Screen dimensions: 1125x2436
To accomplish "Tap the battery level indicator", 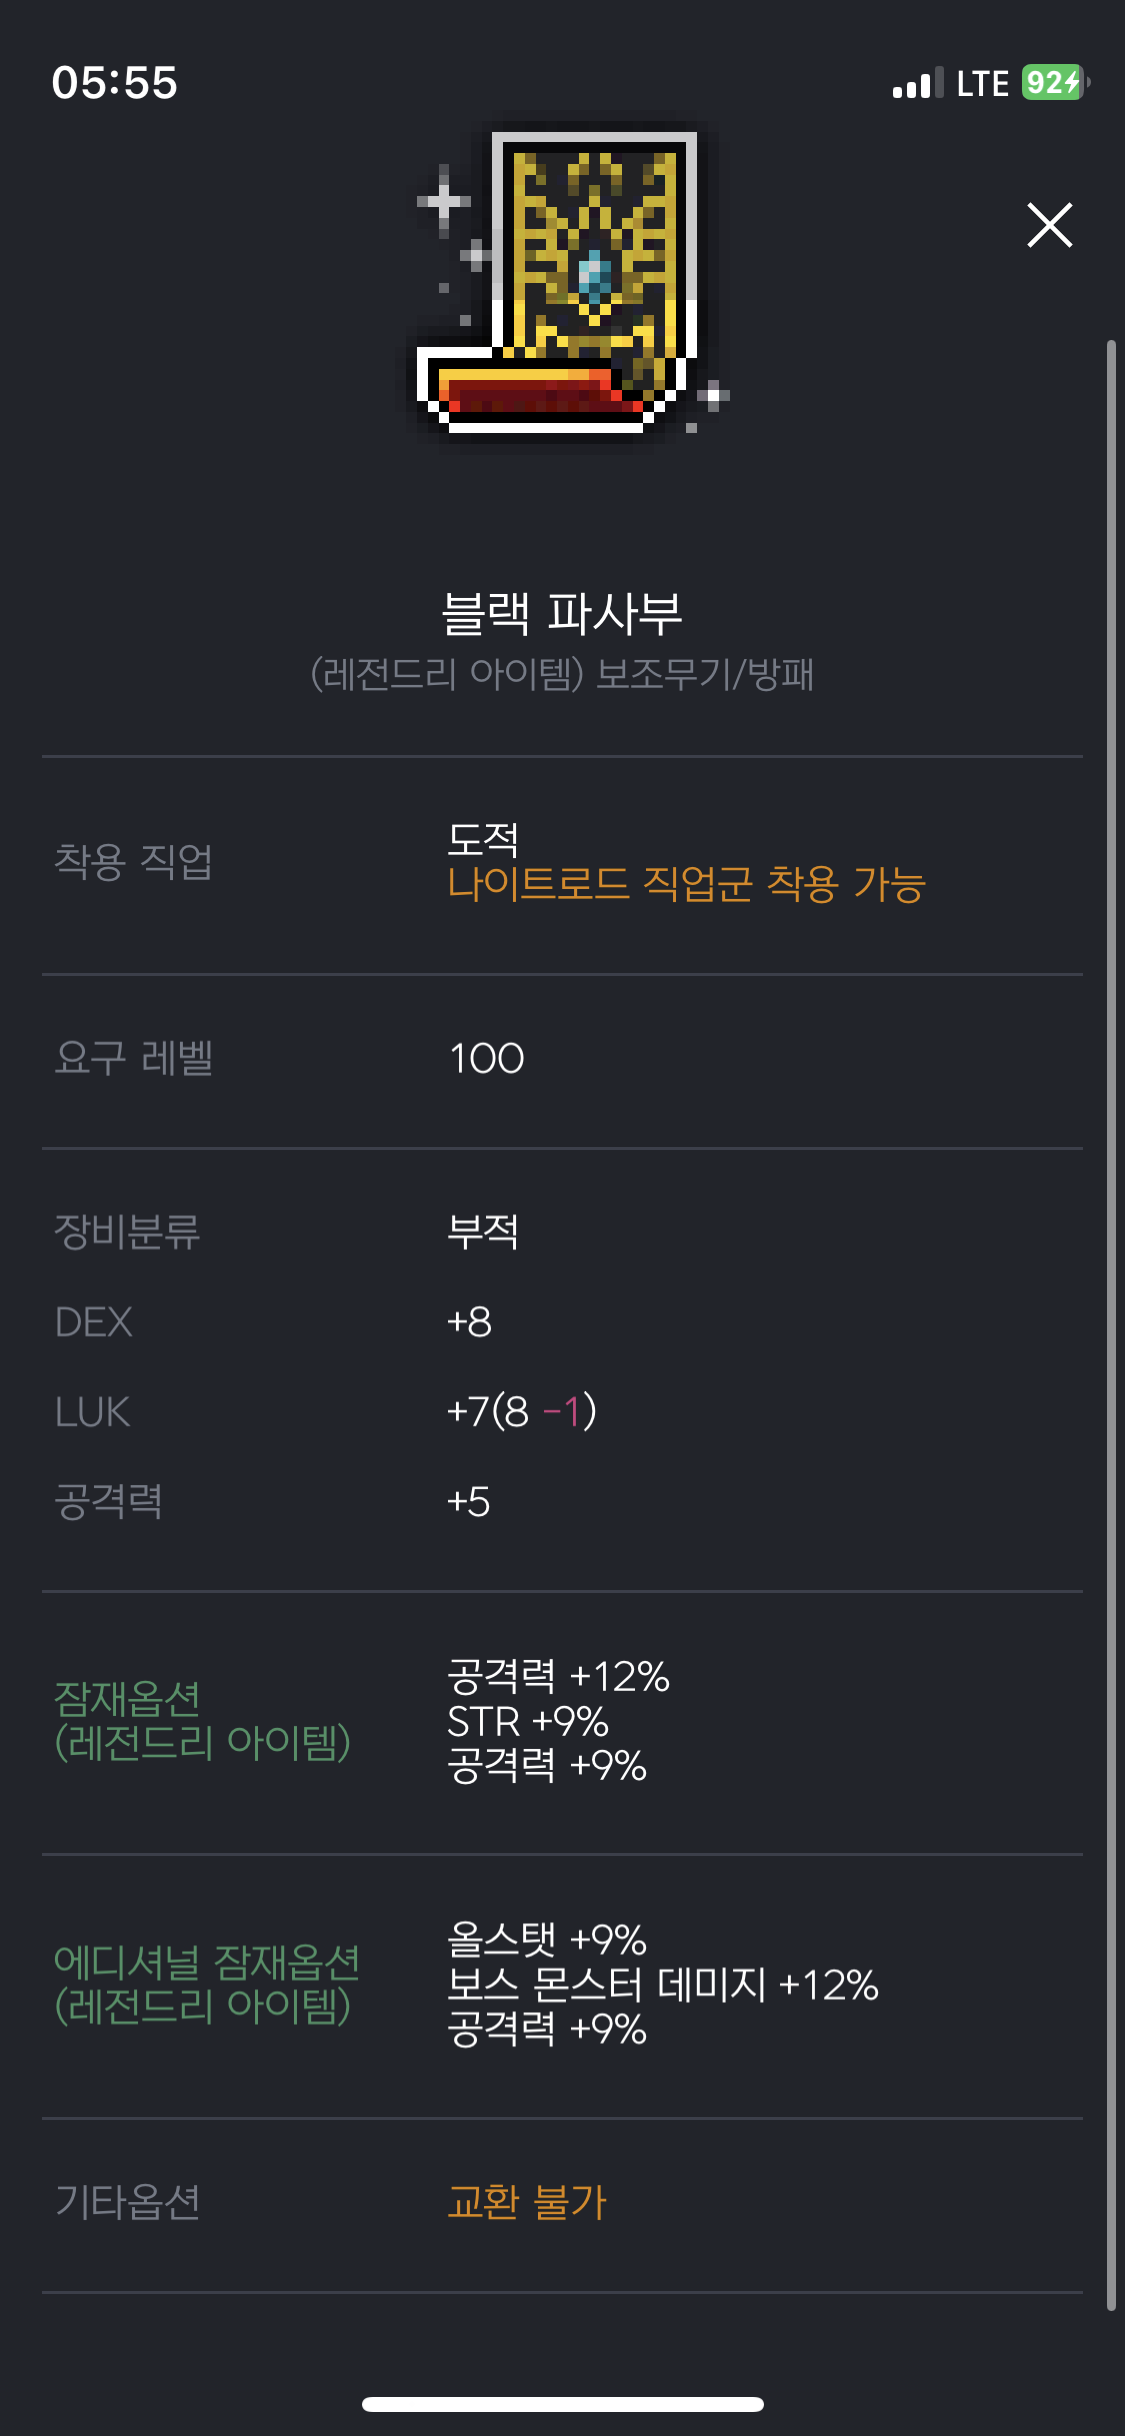I will (1056, 83).
